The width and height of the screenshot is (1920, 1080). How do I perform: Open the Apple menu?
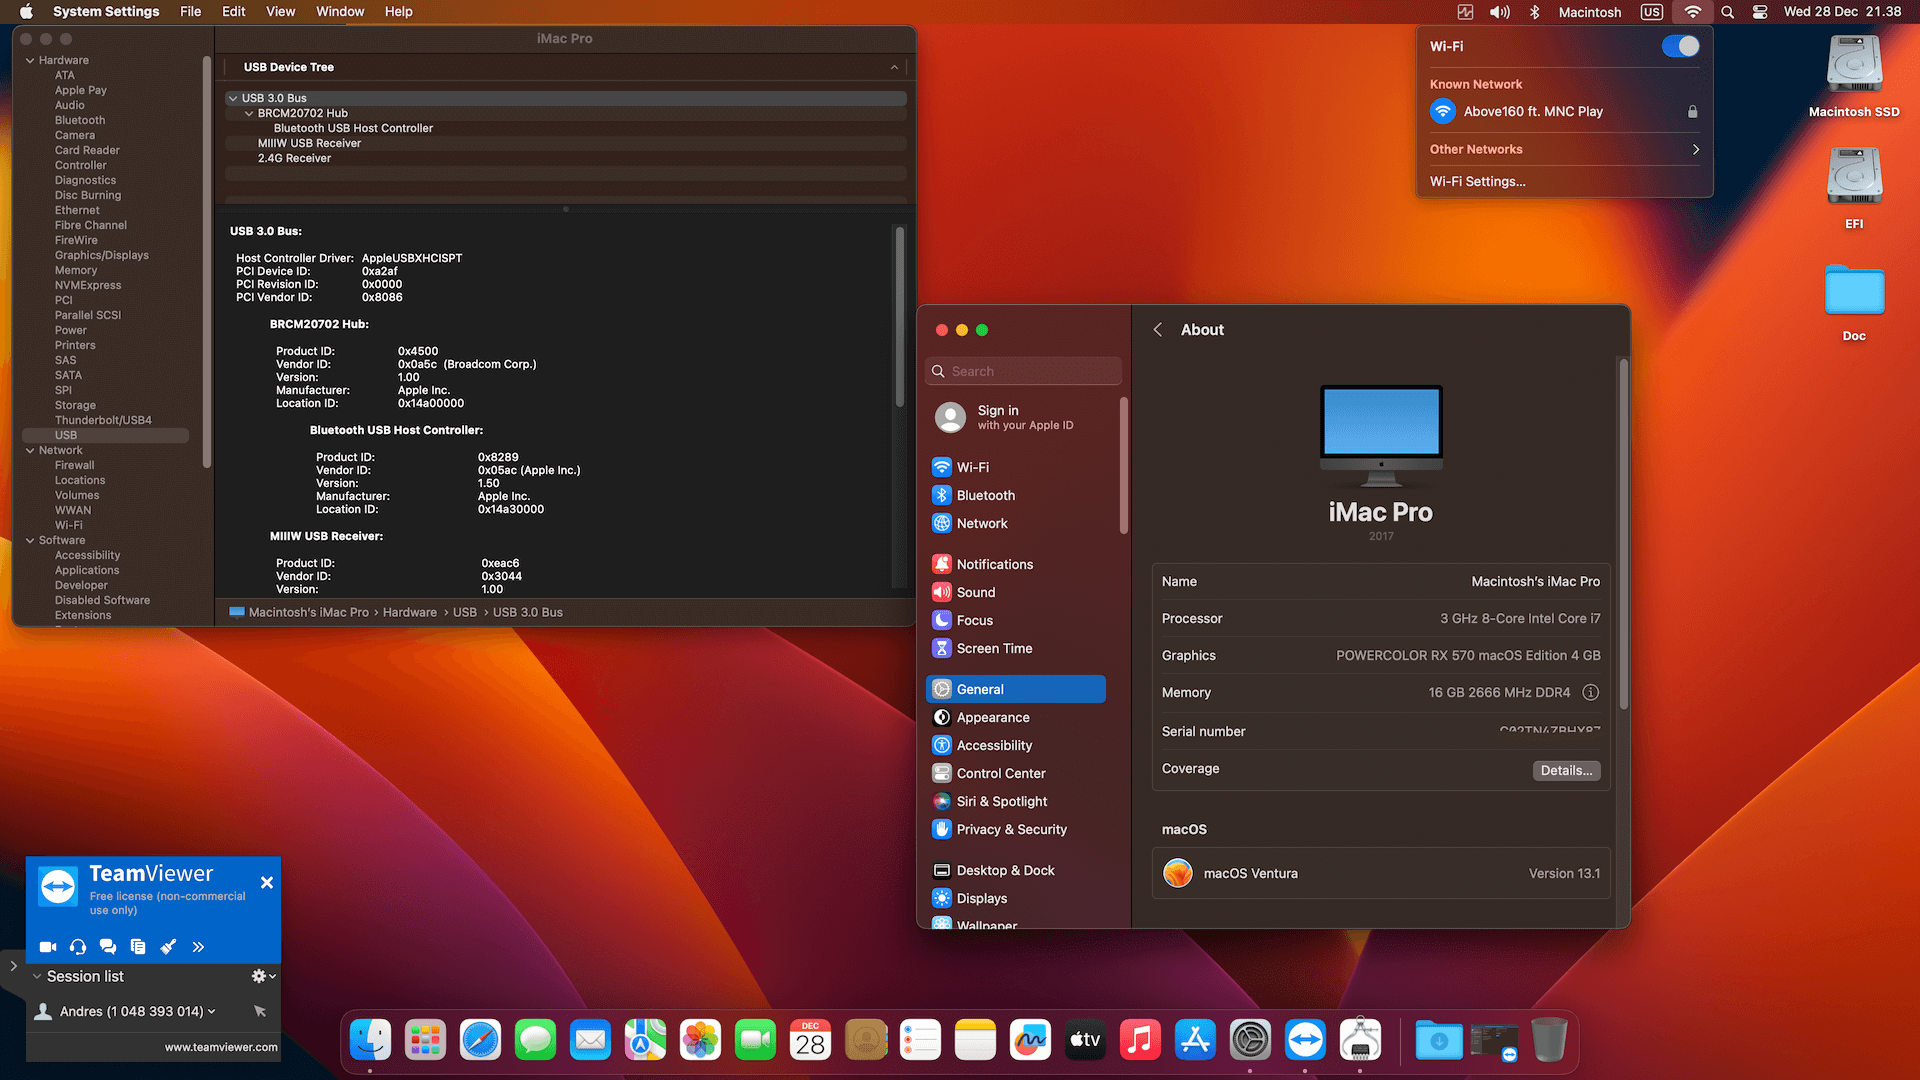point(27,12)
